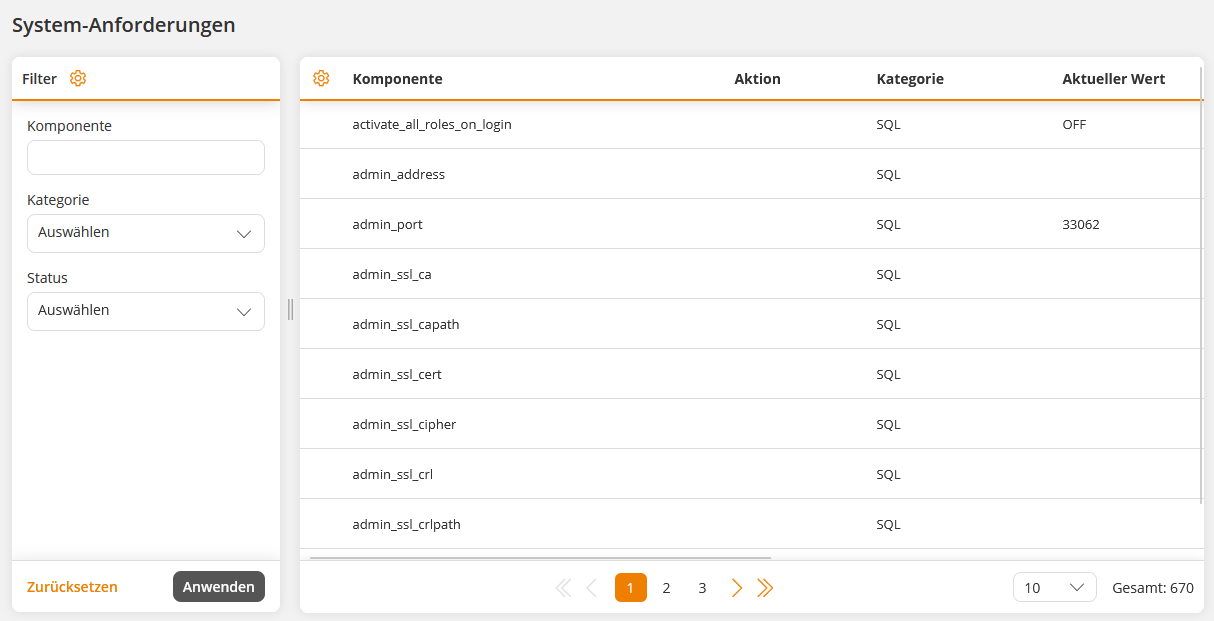Jump to the last page

point(765,588)
